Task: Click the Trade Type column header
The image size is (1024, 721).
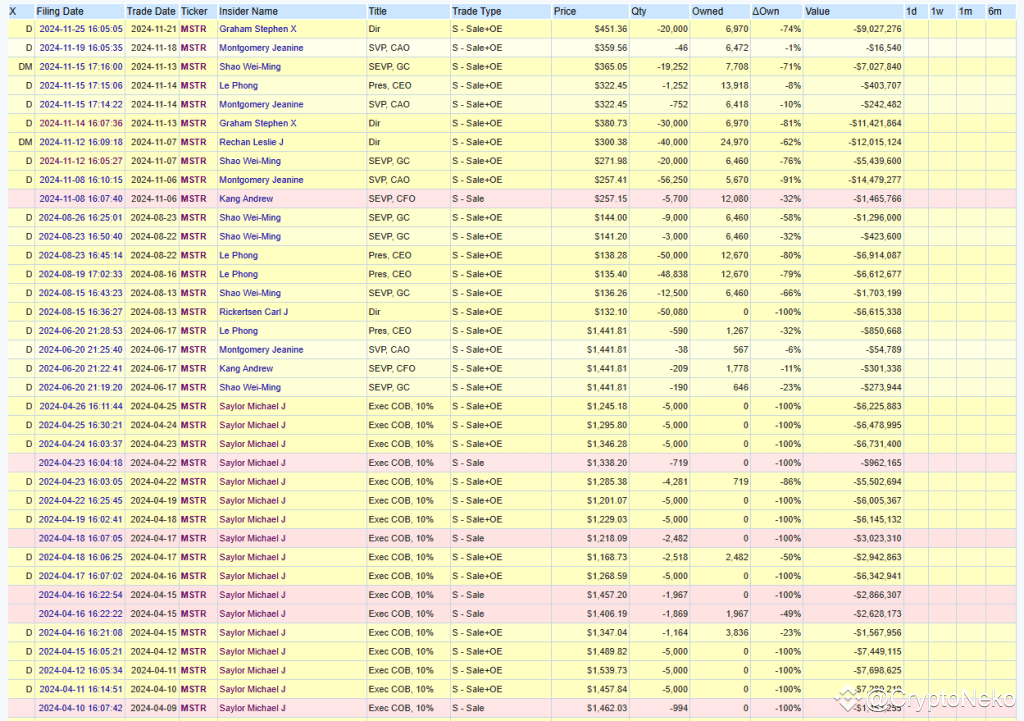Action: [x=477, y=11]
